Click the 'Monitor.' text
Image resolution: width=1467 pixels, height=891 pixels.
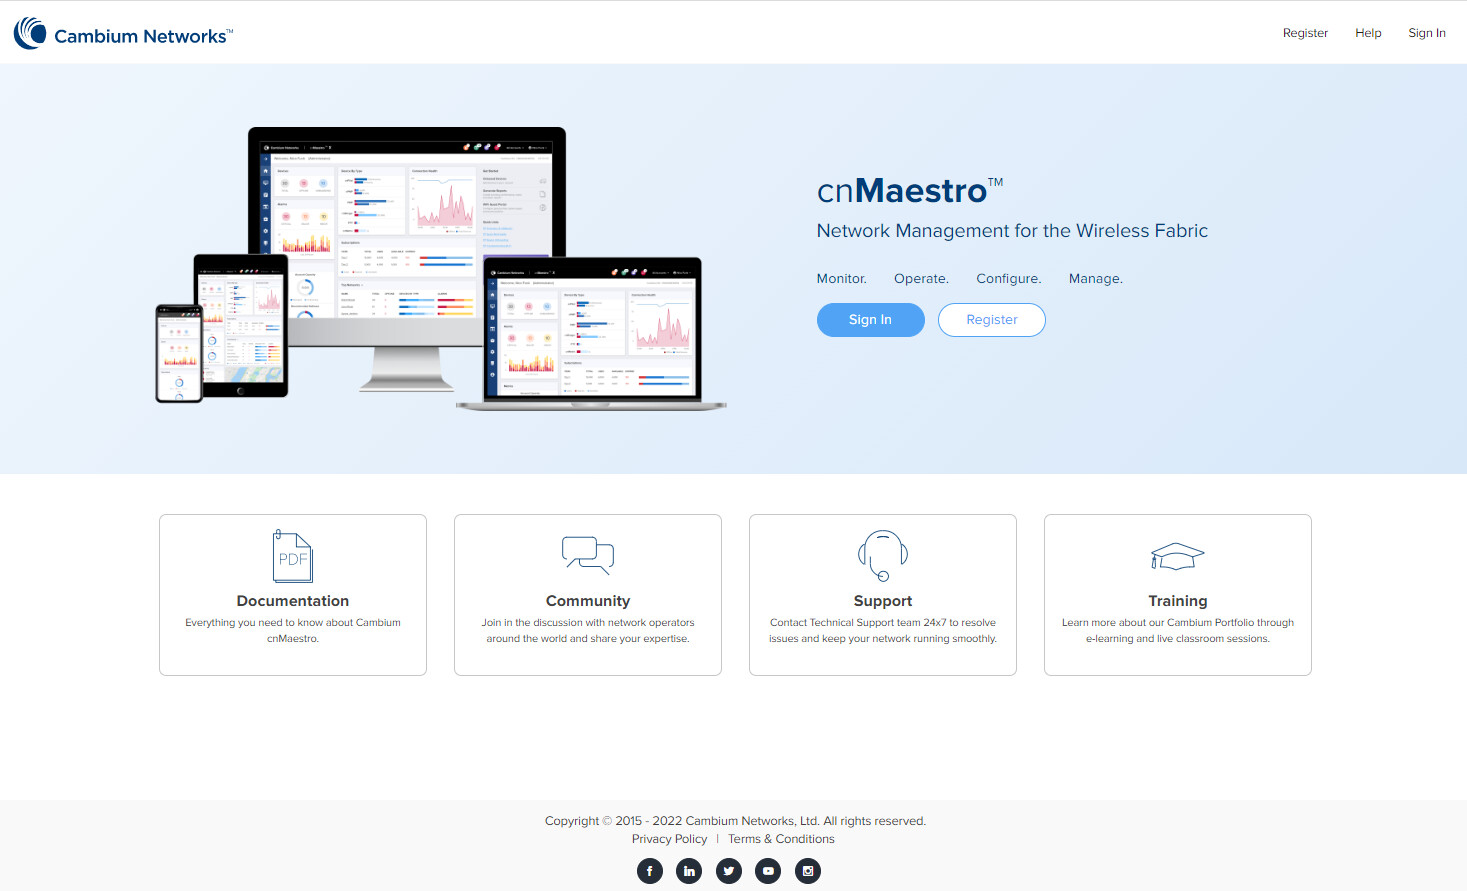[x=842, y=279]
